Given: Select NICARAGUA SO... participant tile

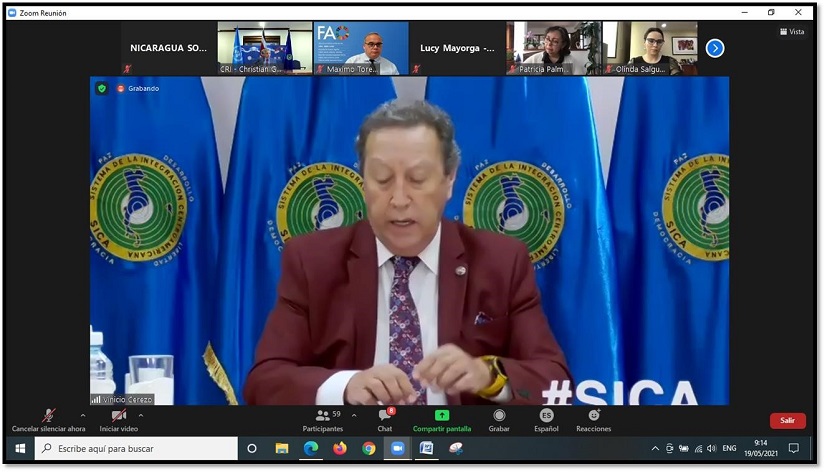Looking at the screenshot, I should point(168,48).
